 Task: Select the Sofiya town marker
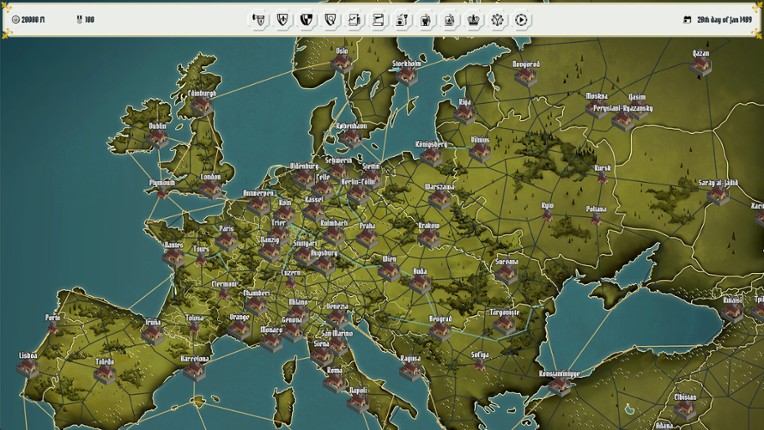click(479, 365)
